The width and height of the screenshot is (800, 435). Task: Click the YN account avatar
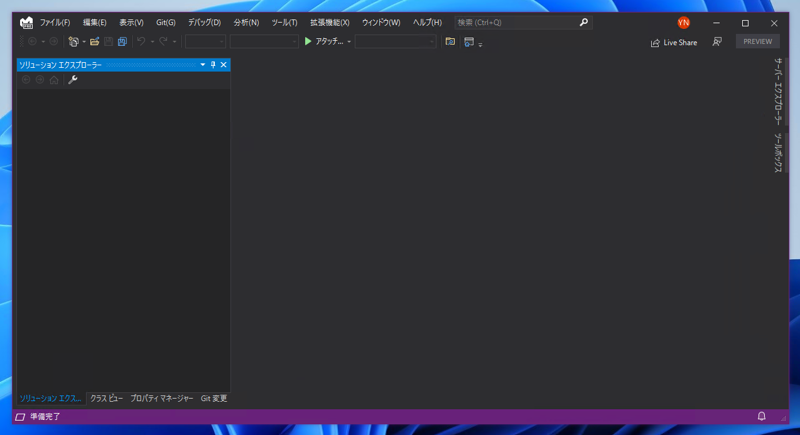(x=684, y=22)
